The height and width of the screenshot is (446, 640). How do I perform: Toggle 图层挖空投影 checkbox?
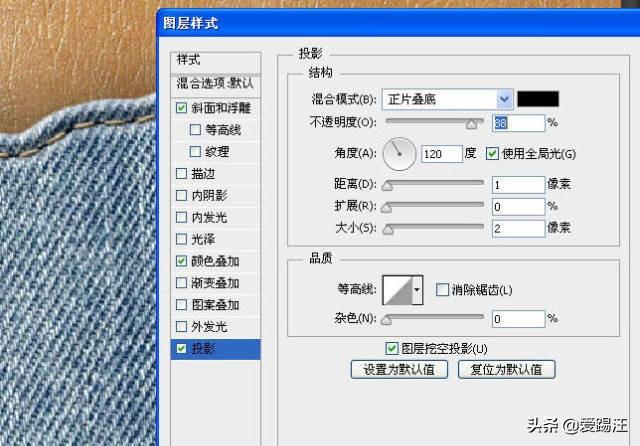pyautogui.click(x=391, y=348)
